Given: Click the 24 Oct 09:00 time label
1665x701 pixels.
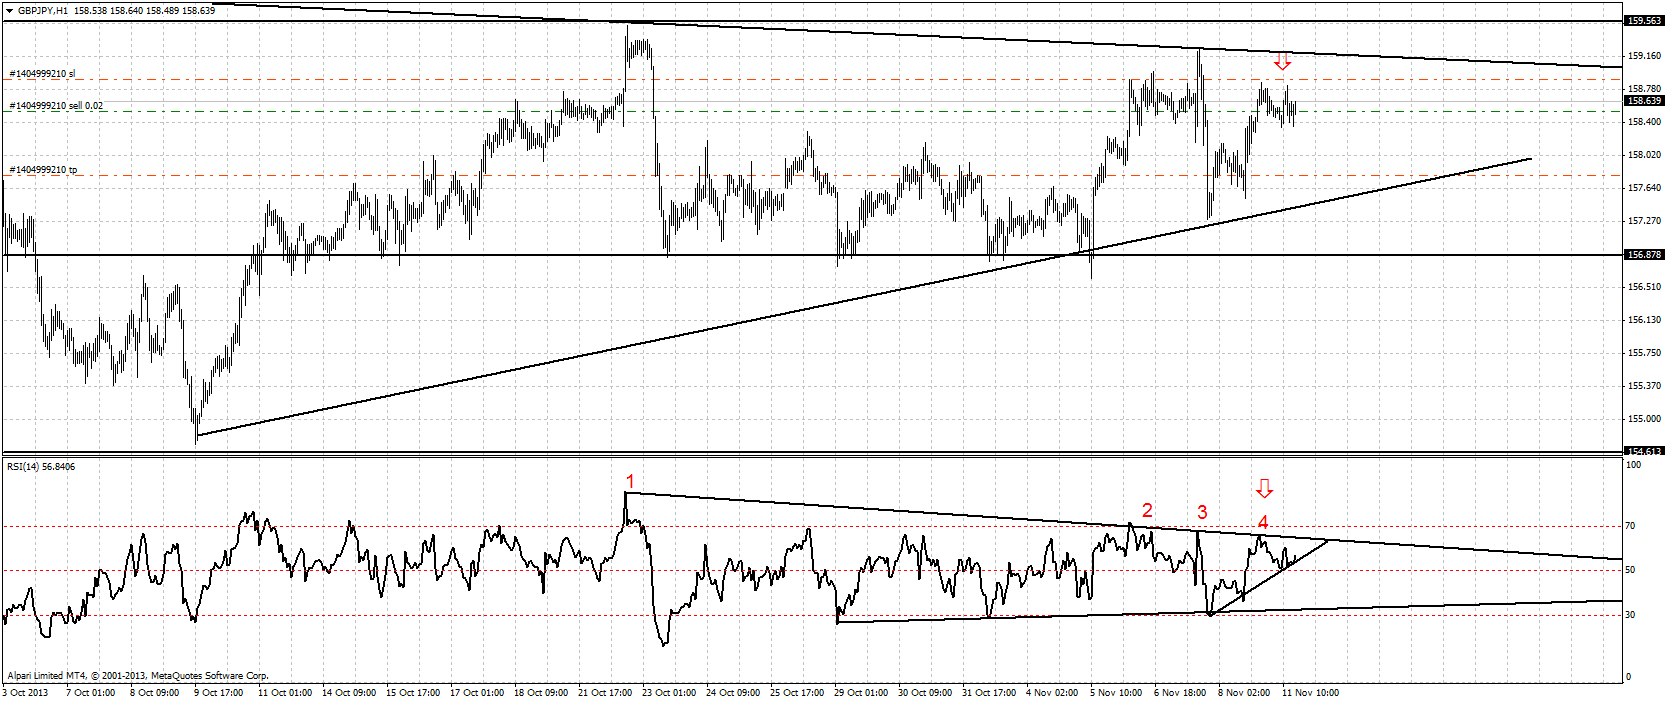Looking at the screenshot, I should (733, 693).
